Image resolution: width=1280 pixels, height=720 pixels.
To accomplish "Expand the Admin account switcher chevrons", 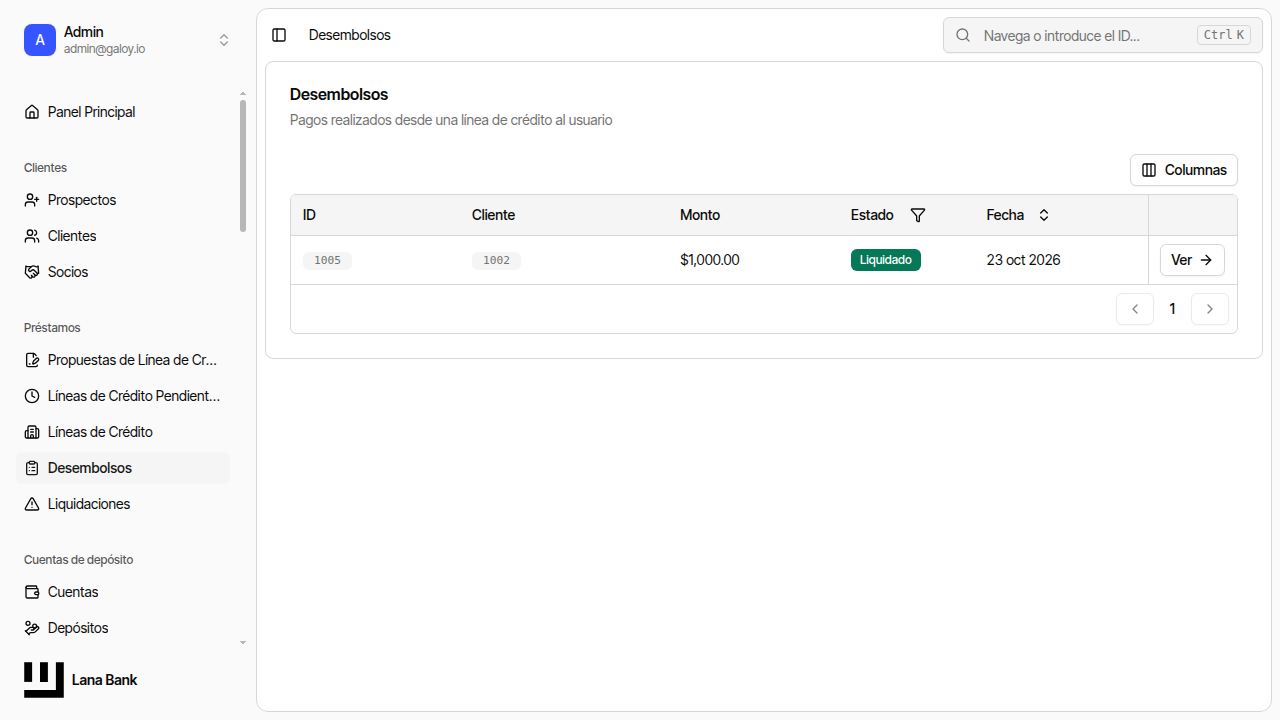I will click(x=224, y=40).
